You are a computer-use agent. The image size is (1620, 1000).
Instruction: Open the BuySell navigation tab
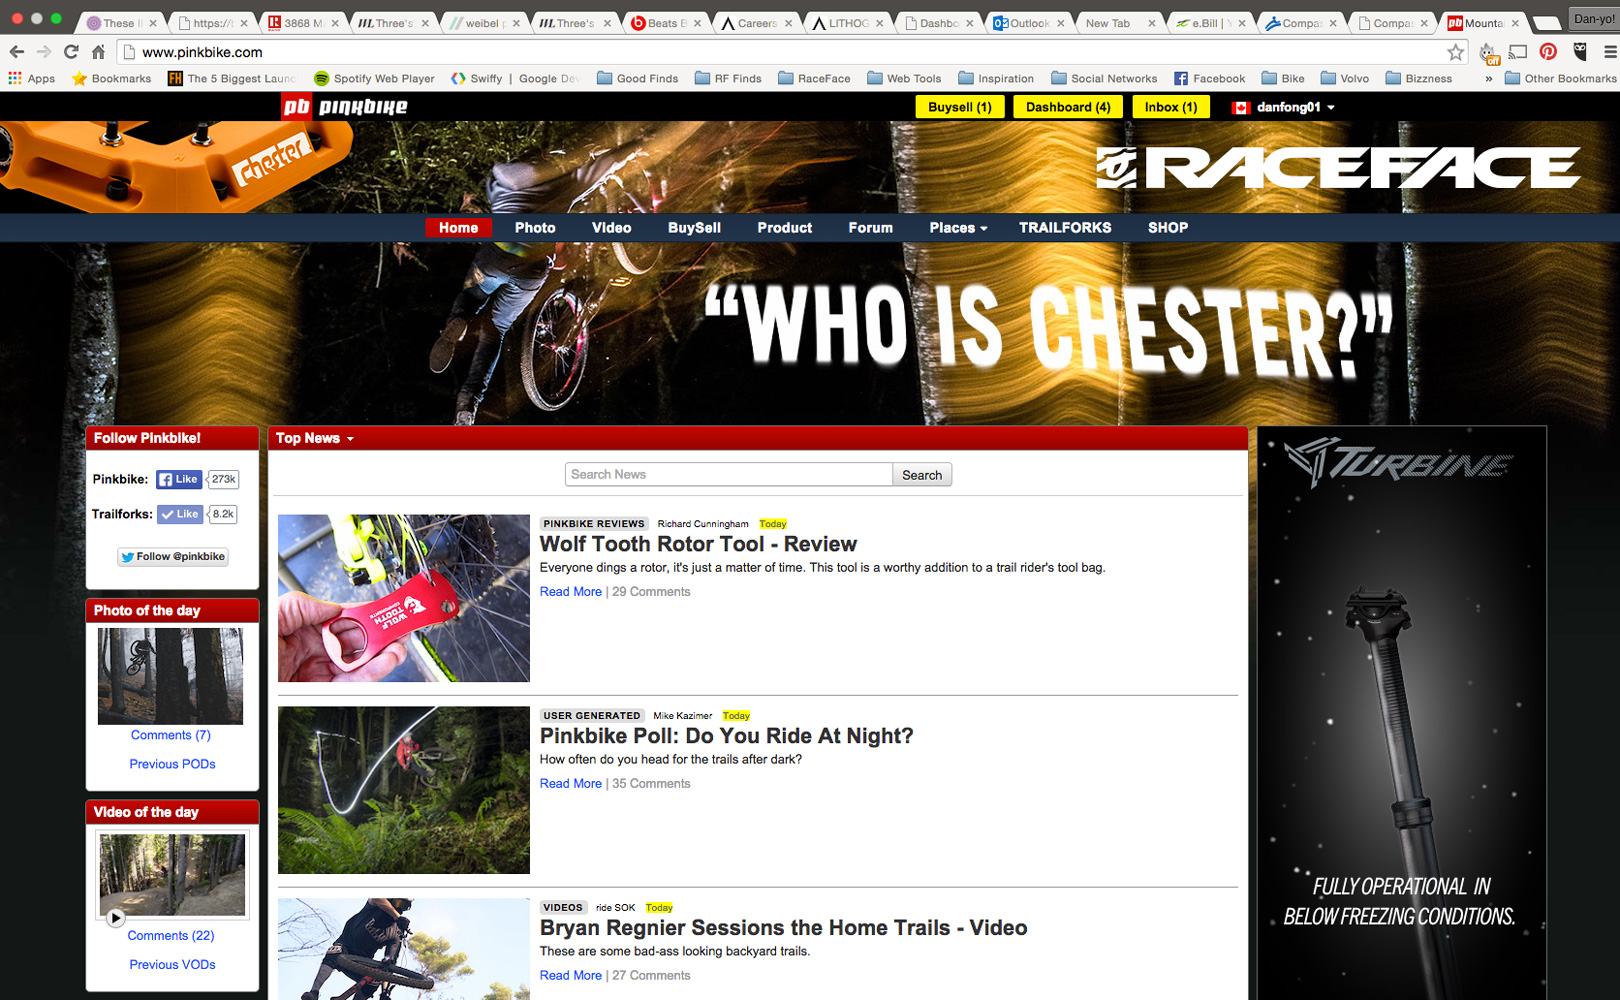(694, 228)
